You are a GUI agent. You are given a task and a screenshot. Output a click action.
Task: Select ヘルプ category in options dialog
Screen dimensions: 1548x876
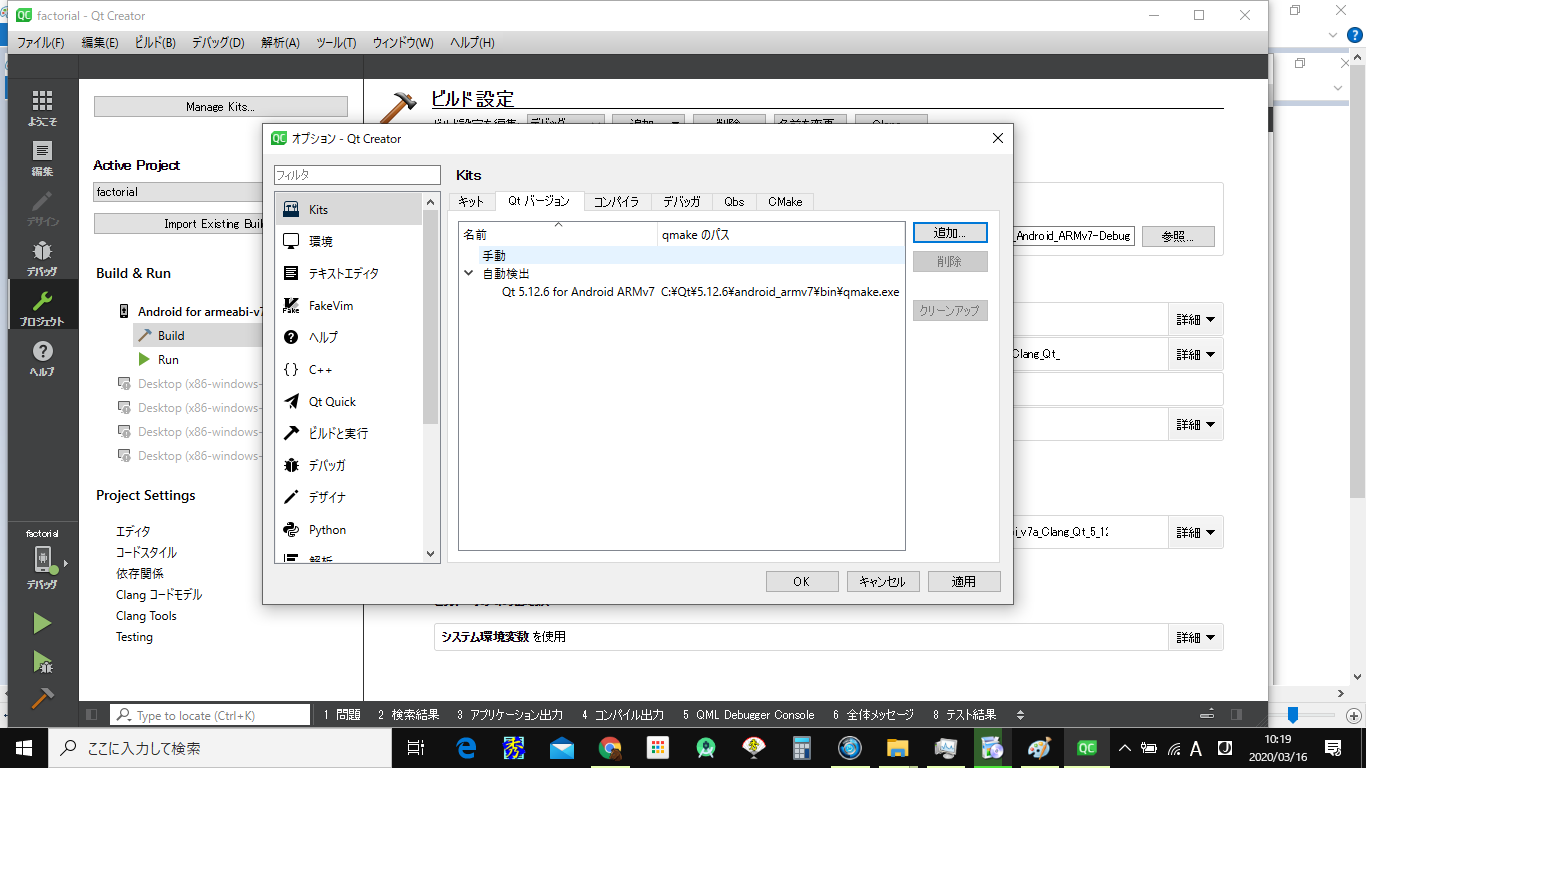coord(349,337)
